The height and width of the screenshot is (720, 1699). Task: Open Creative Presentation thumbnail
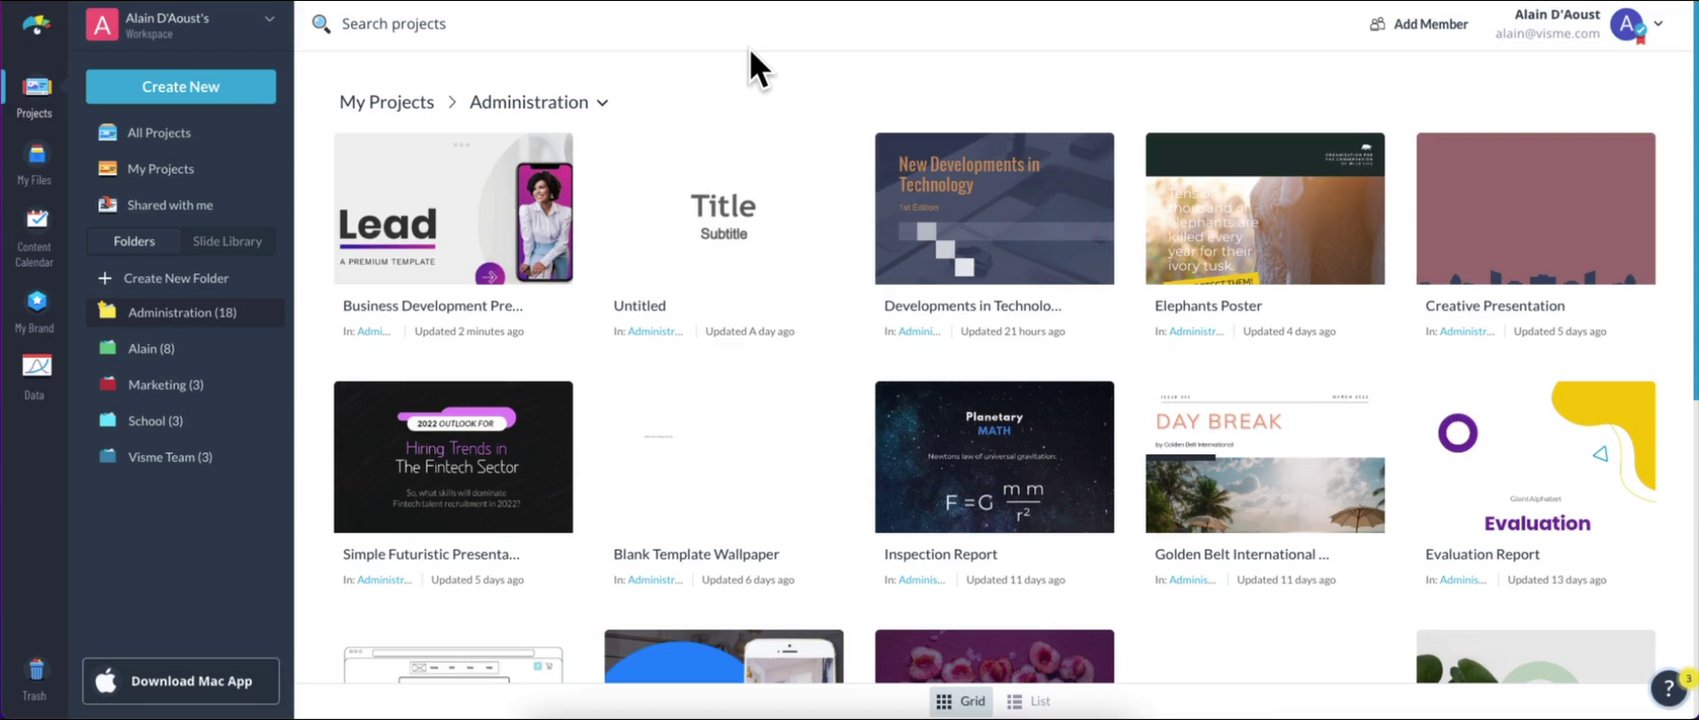pos(1536,209)
